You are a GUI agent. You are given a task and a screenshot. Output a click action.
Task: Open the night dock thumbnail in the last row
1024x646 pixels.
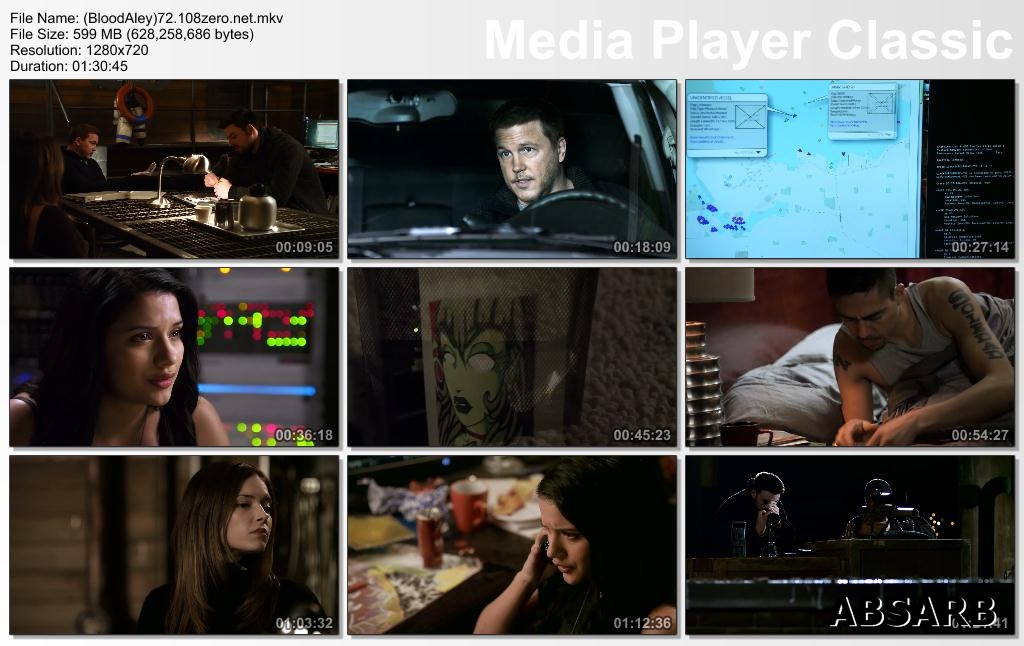tap(850, 545)
